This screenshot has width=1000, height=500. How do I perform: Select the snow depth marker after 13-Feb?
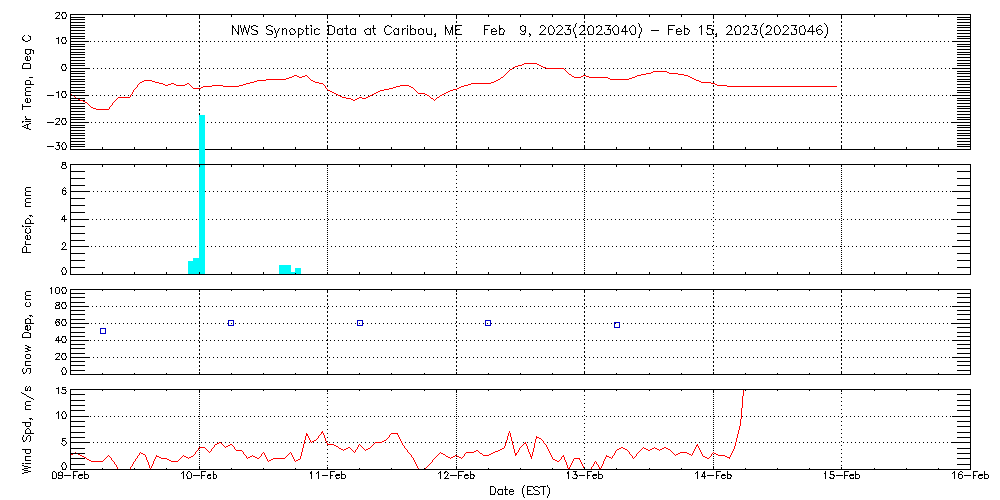pyautogui.click(x=617, y=325)
